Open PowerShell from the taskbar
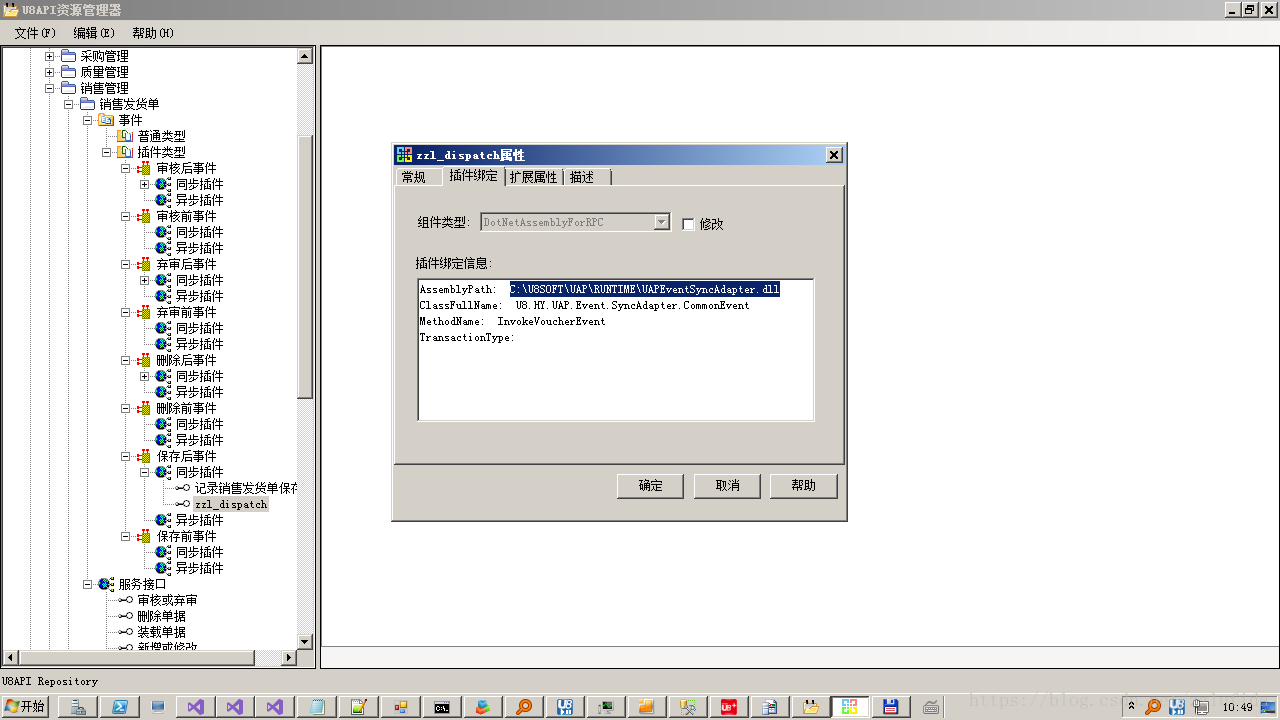The image size is (1280, 720). (x=118, y=707)
